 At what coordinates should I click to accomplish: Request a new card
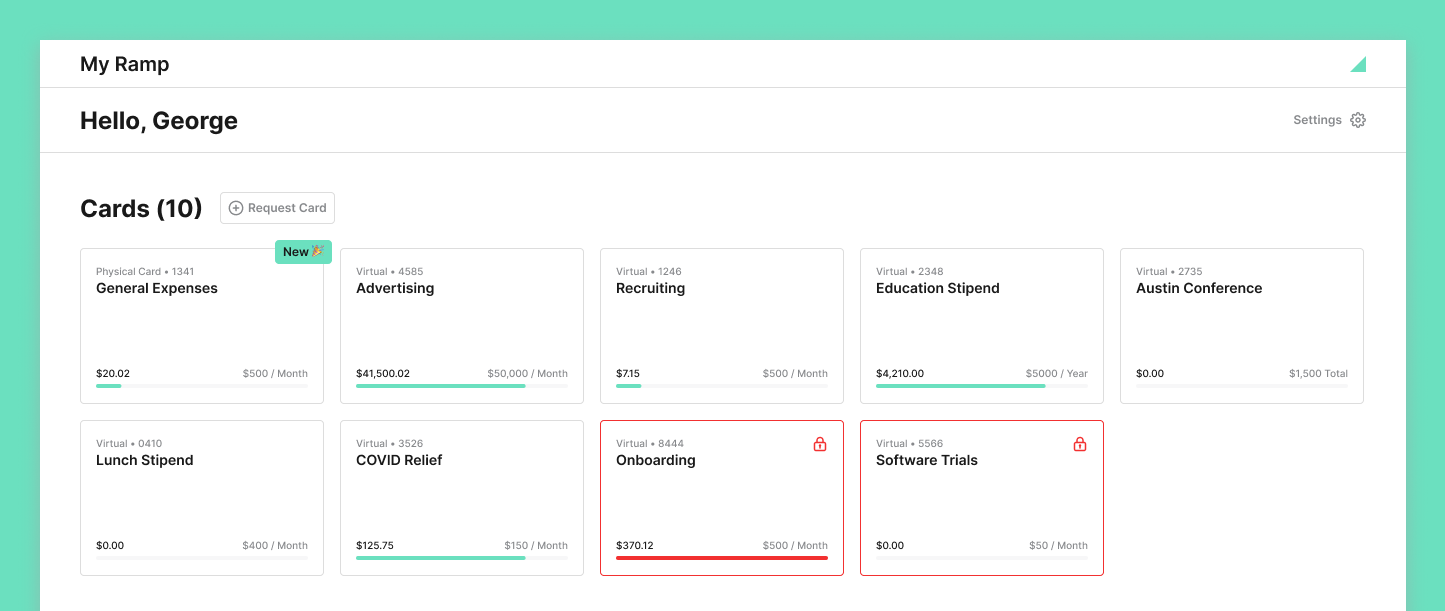[x=277, y=208]
